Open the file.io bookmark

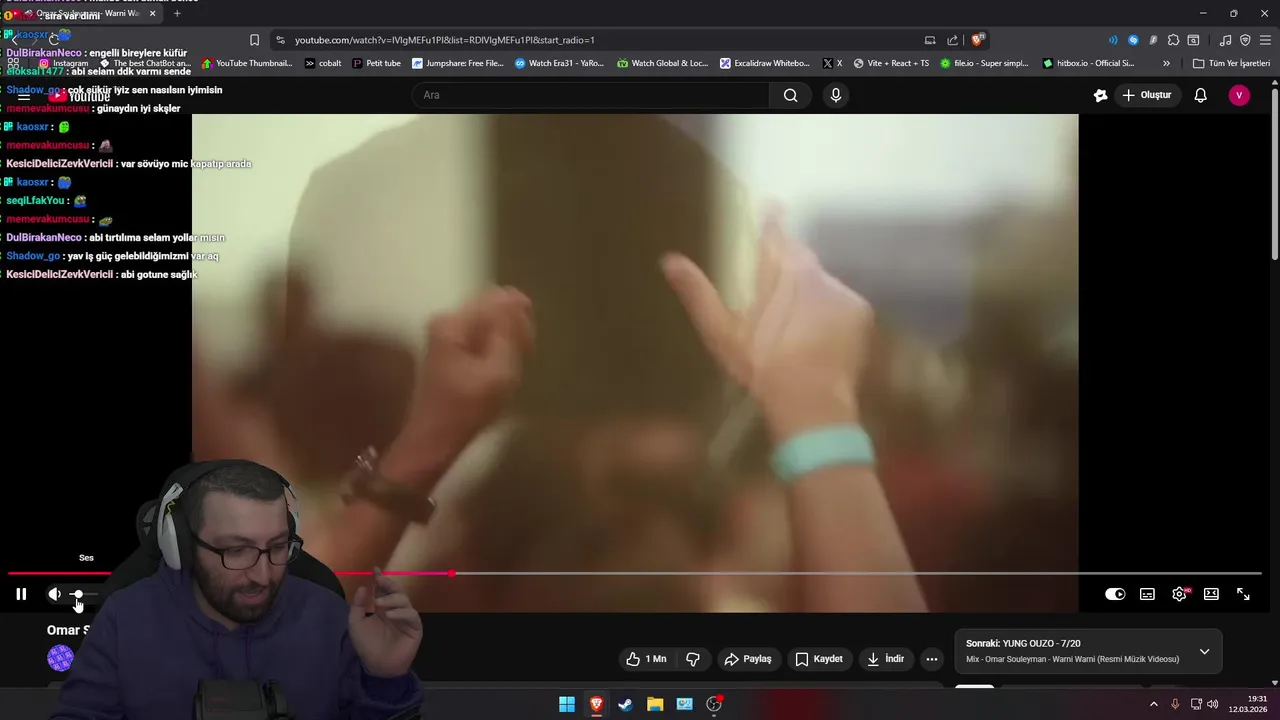[984, 63]
